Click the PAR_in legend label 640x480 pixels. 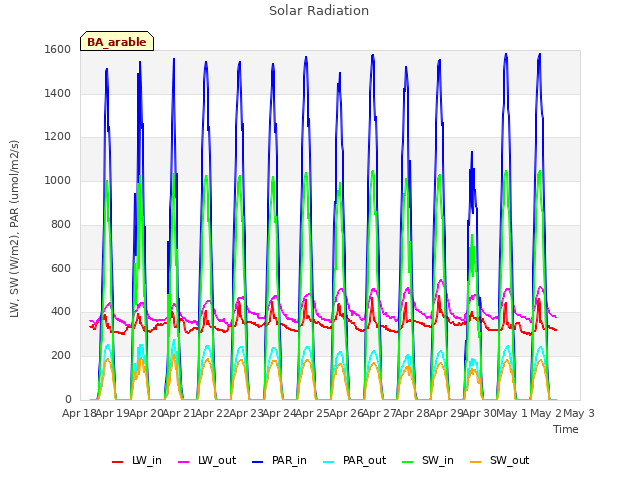click(x=289, y=460)
